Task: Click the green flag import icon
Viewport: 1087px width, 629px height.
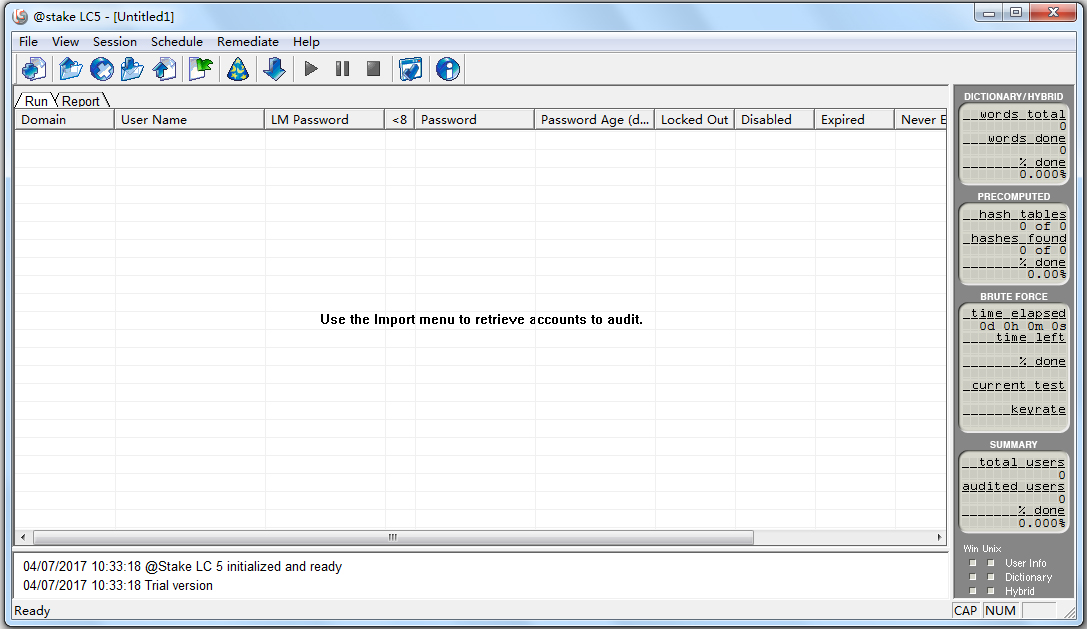Action: pyautogui.click(x=201, y=69)
